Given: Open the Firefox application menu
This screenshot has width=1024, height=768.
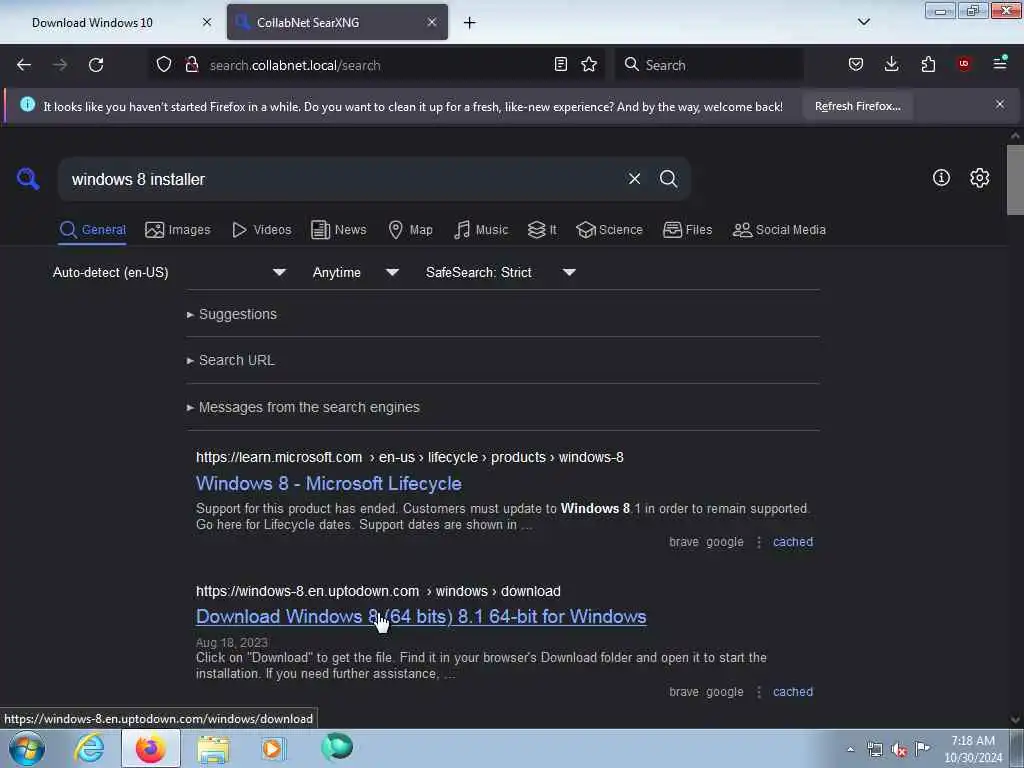Looking at the screenshot, I should (1000, 63).
